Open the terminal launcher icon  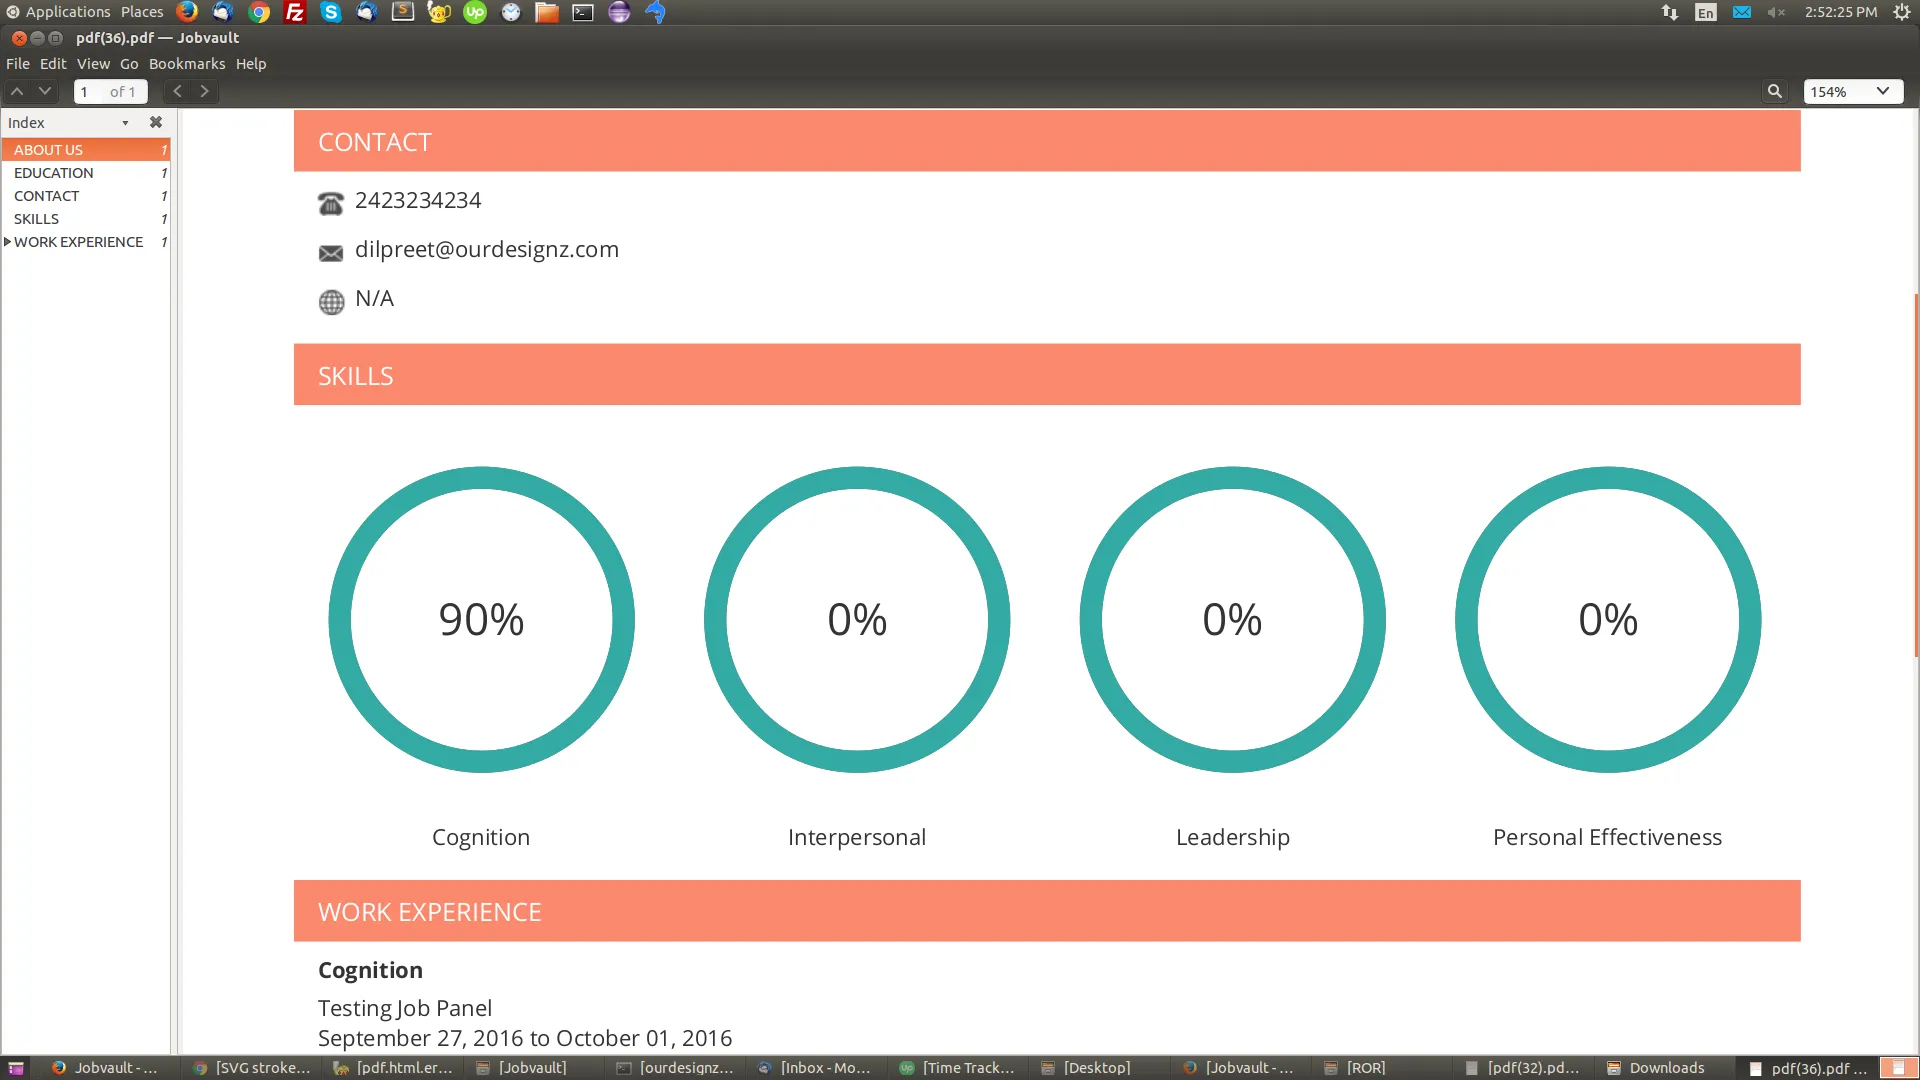583,12
